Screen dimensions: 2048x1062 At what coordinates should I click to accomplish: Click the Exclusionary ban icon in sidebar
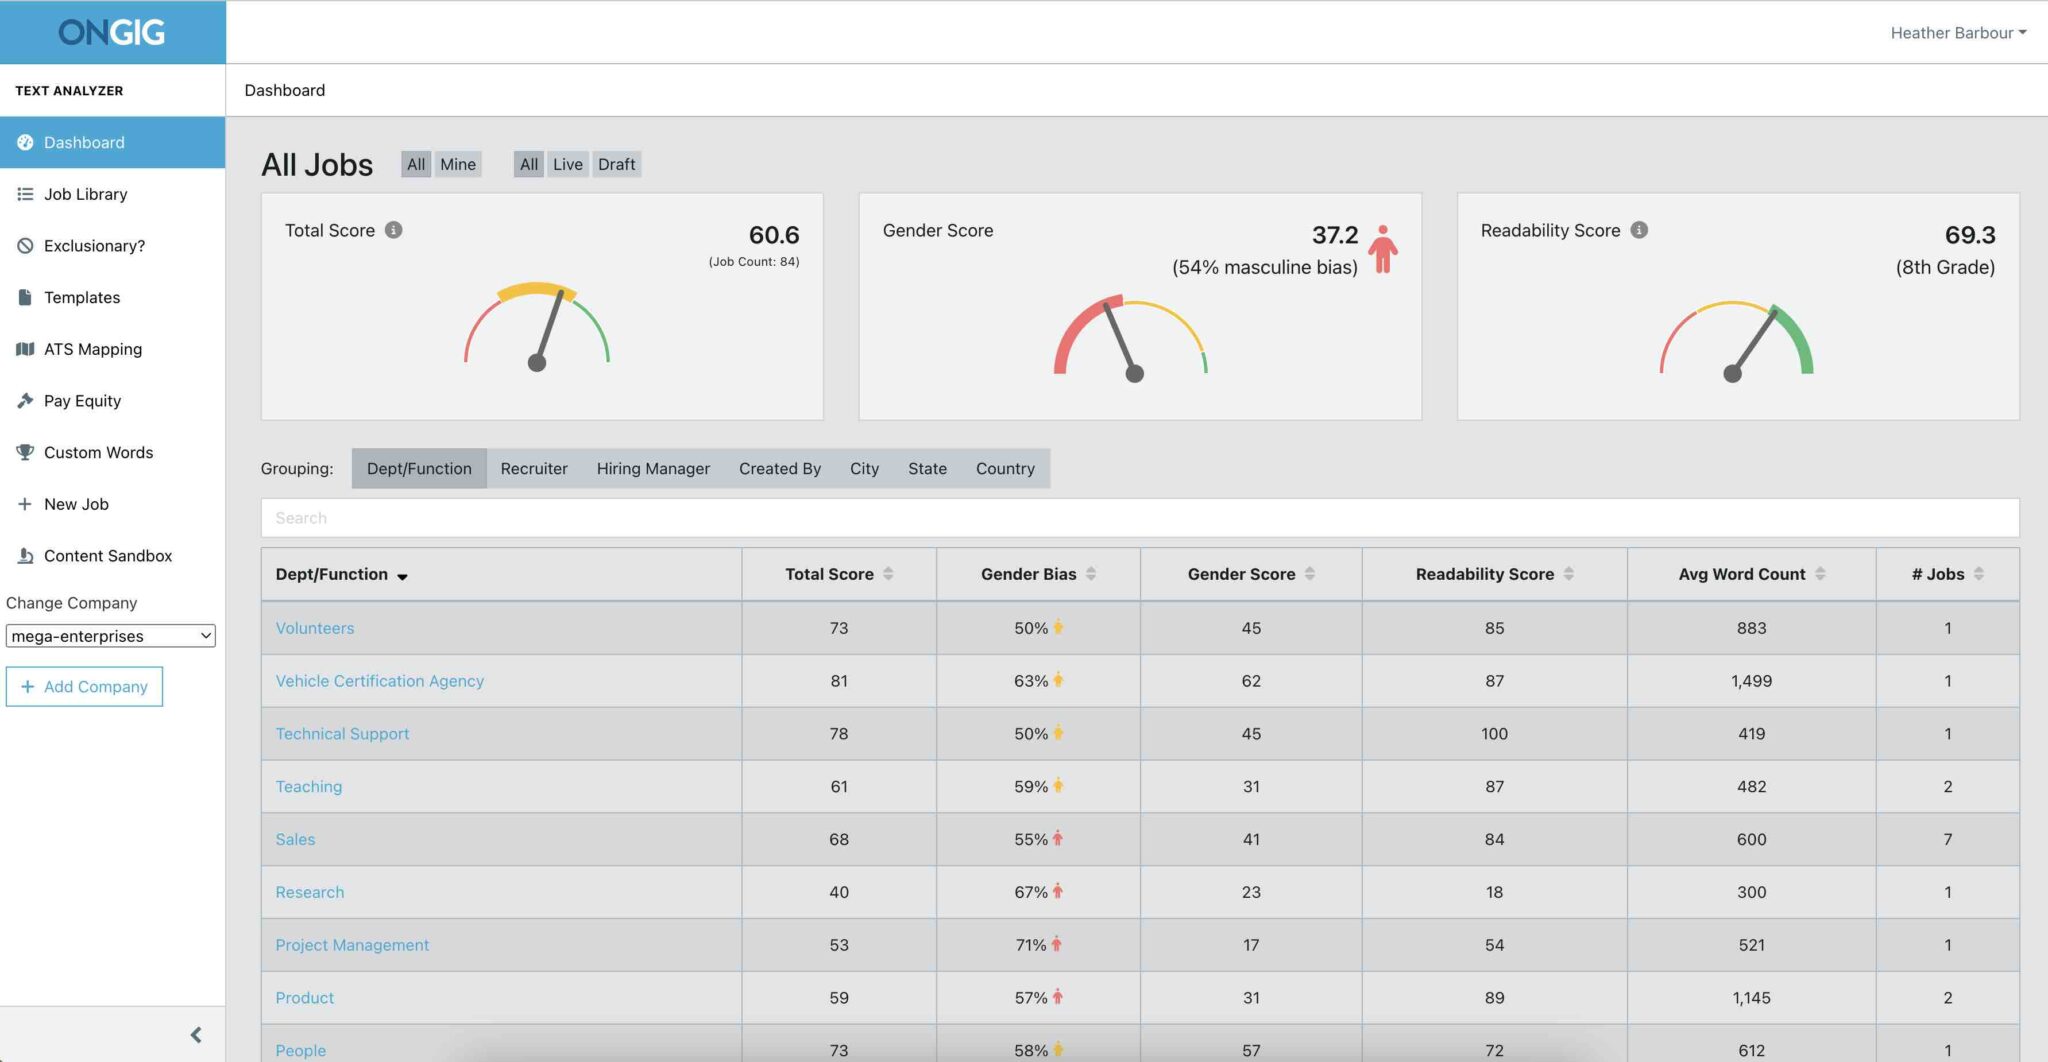pos(25,246)
